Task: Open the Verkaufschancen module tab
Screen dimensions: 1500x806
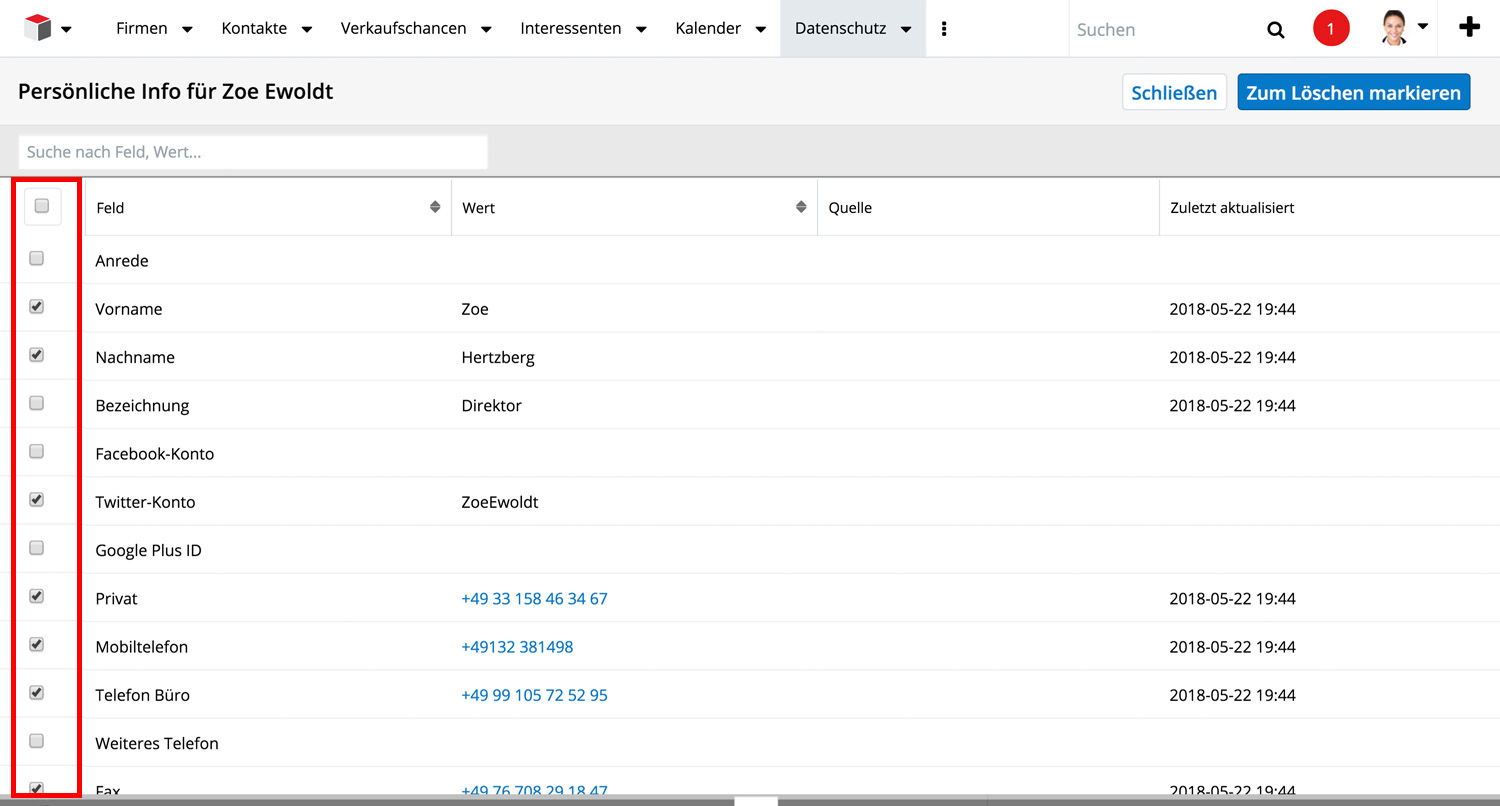Action: tap(403, 29)
